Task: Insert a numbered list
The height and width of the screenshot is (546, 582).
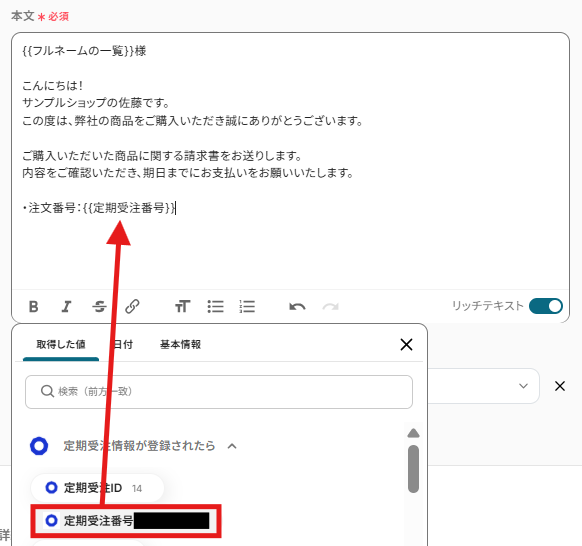Action: (x=247, y=307)
